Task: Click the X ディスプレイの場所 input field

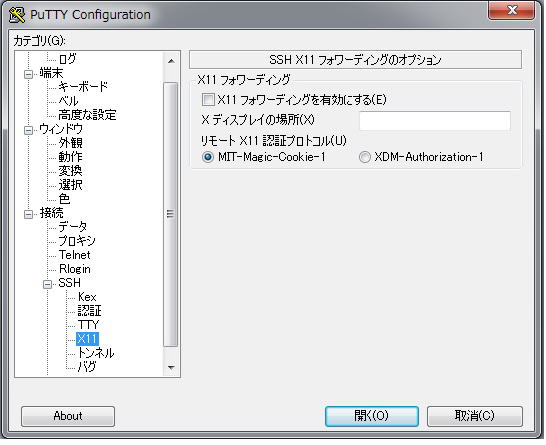Action: coord(435,121)
